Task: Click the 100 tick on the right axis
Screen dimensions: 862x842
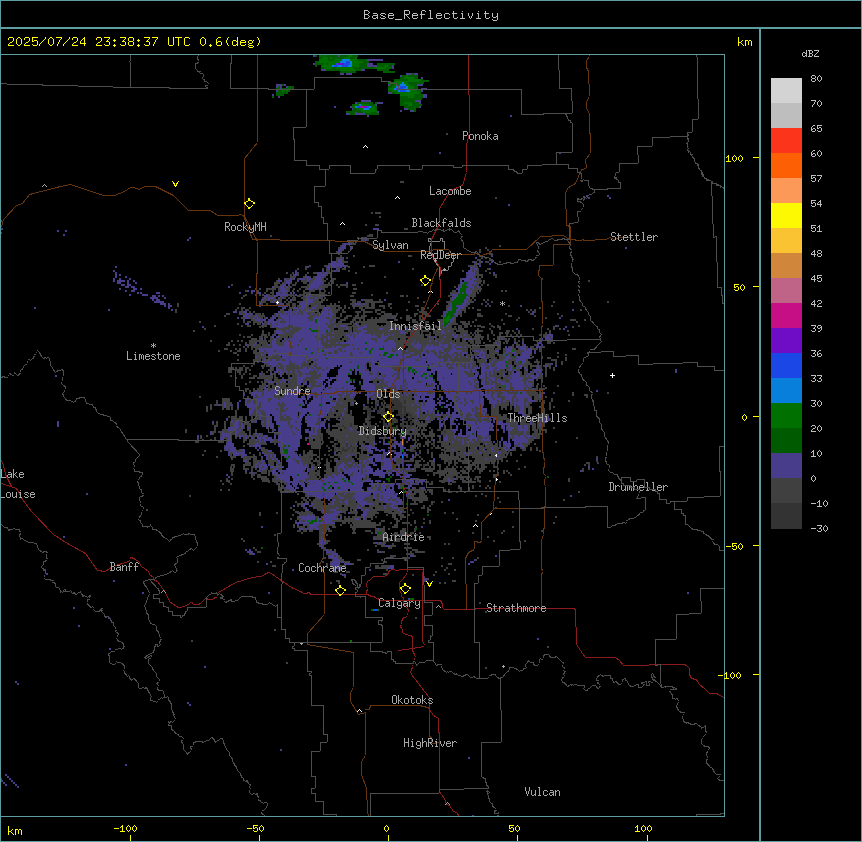Action: (734, 159)
